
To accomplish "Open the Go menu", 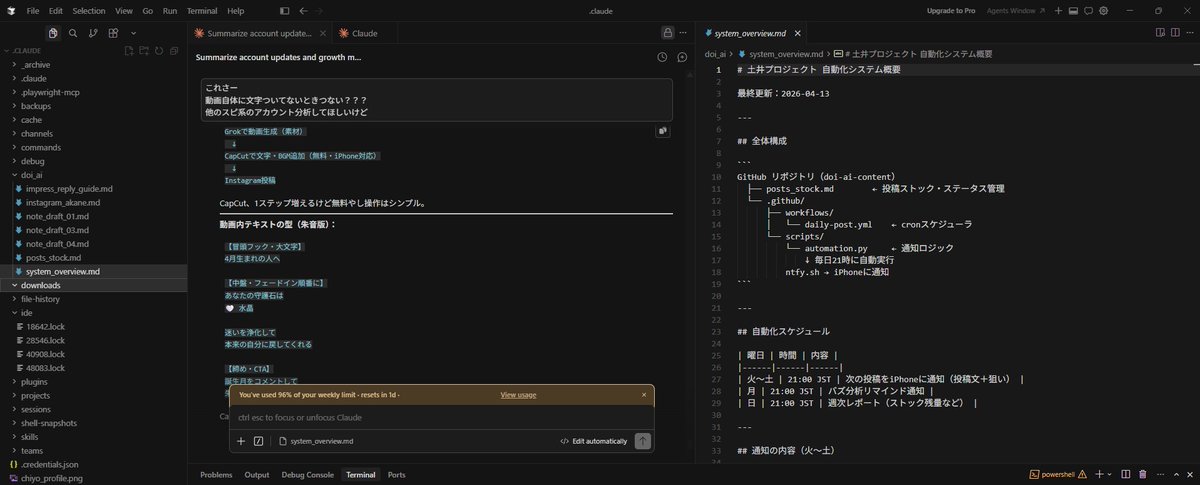I will [148, 10].
